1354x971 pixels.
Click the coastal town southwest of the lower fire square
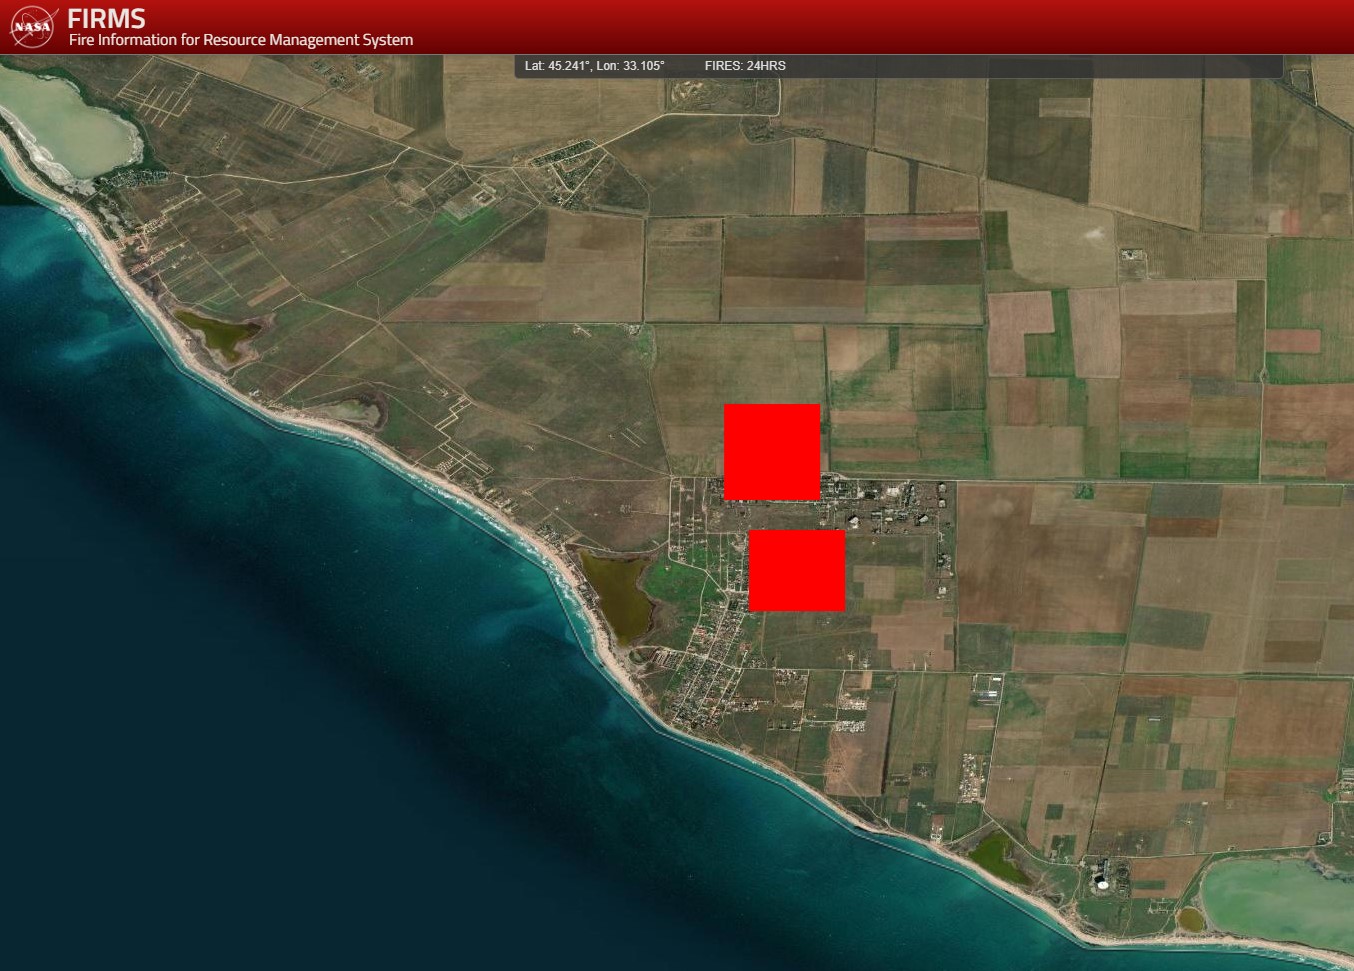click(710, 680)
